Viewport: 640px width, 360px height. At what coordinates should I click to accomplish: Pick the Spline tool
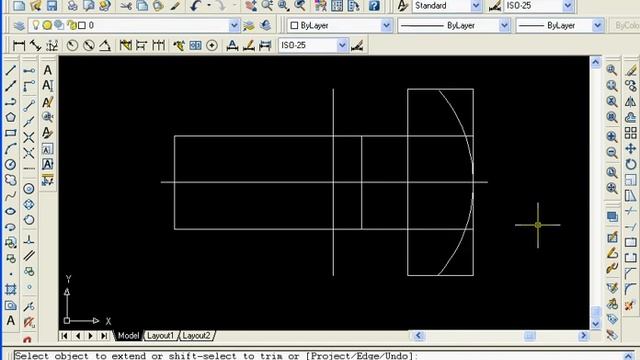tap(11, 196)
